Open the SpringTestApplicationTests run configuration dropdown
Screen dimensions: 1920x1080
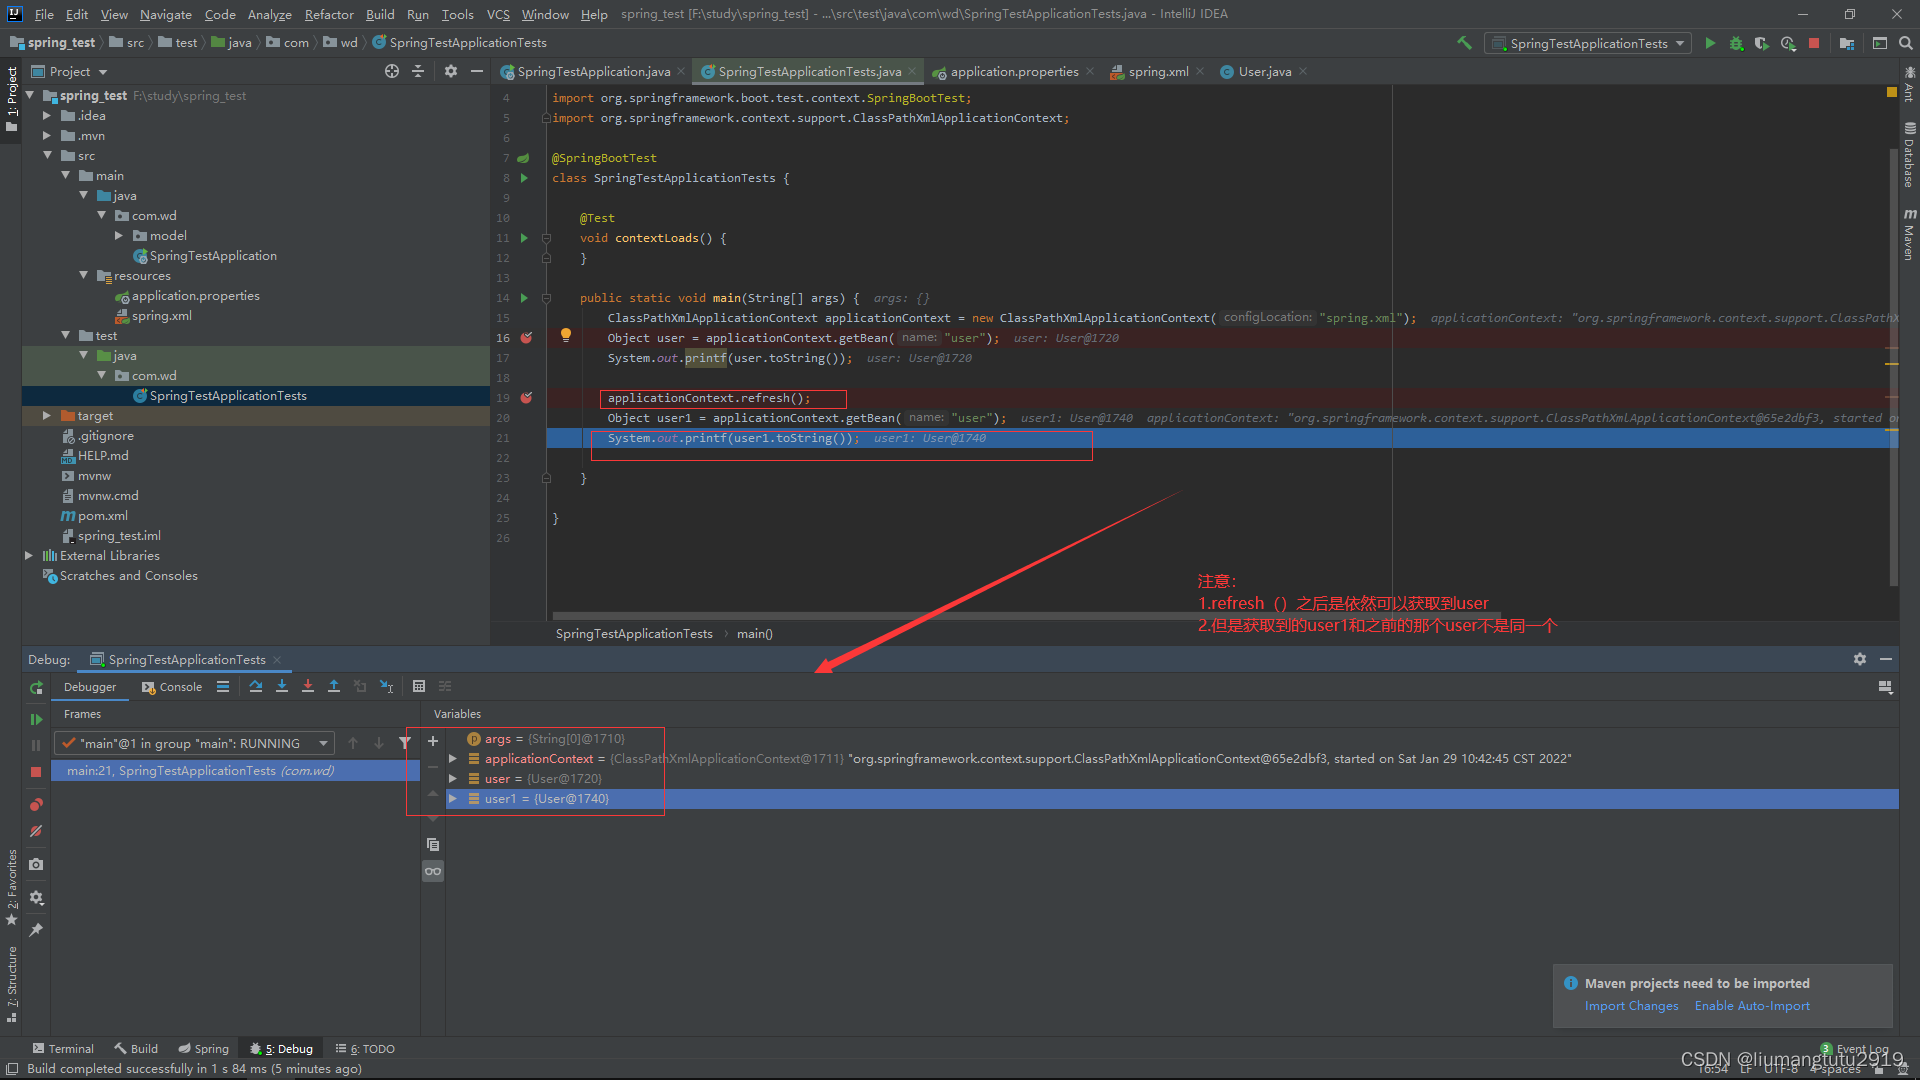(1588, 43)
